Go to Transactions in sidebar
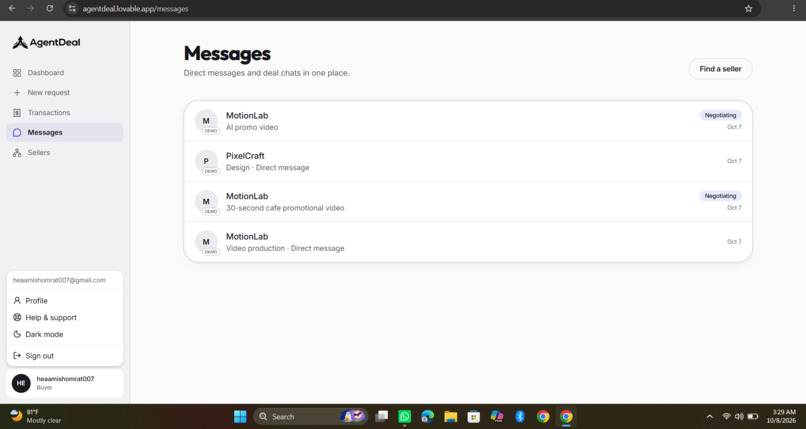Screen dimensions: 806x429 click(x=65, y=113)
